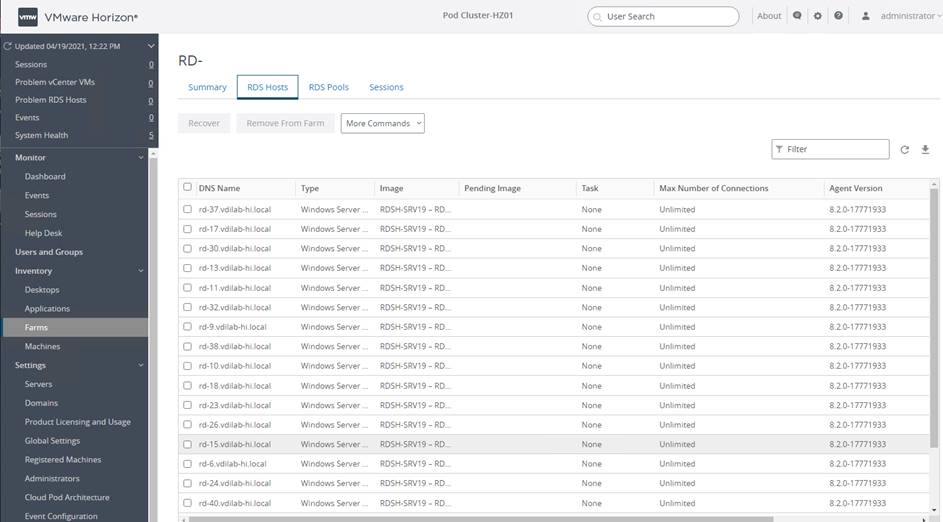The image size is (943, 522).
Task: Click the rd-38.vdilab-hi.local host name
Action: click(x=235, y=346)
